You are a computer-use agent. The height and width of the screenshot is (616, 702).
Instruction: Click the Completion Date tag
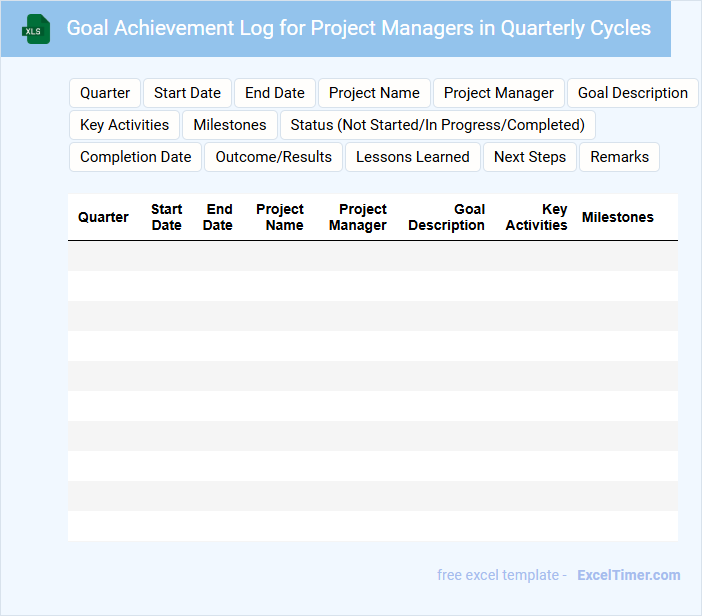click(135, 157)
